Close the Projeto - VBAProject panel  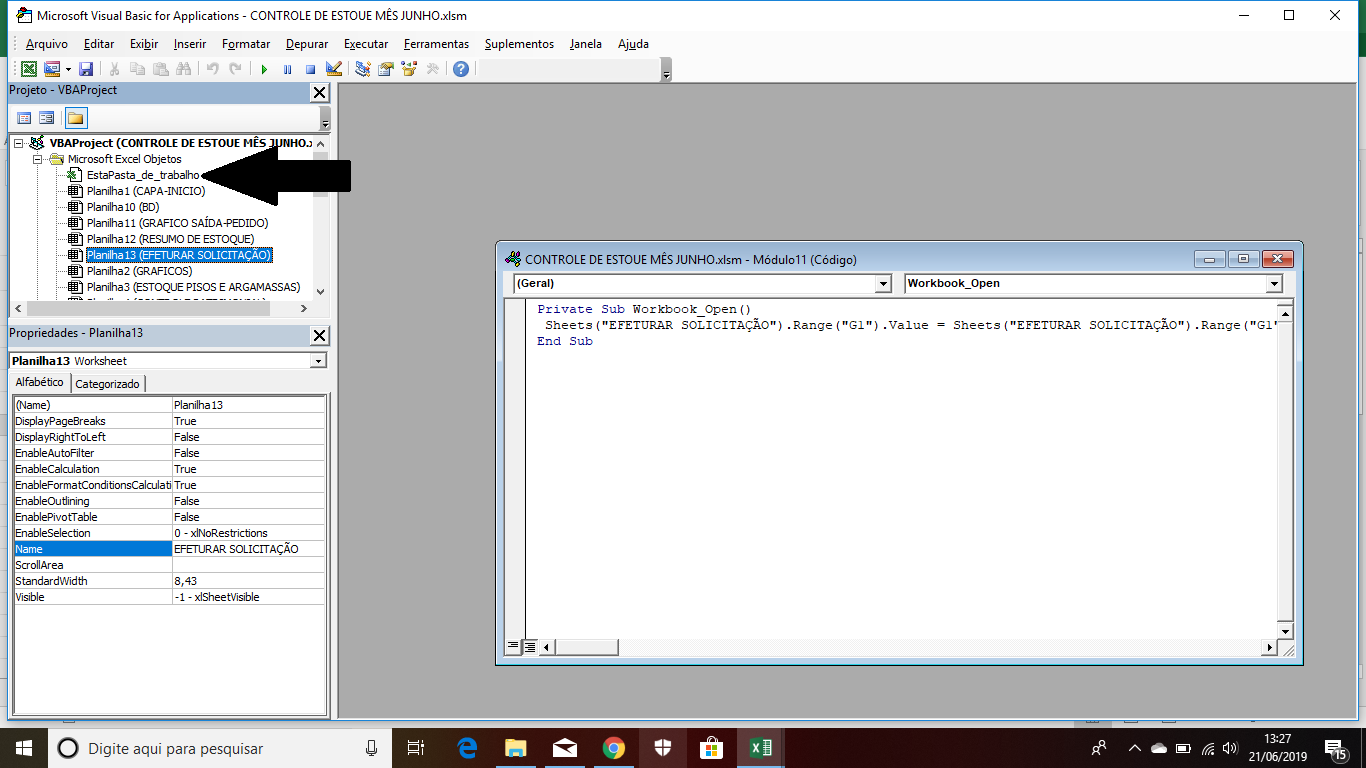[319, 92]
